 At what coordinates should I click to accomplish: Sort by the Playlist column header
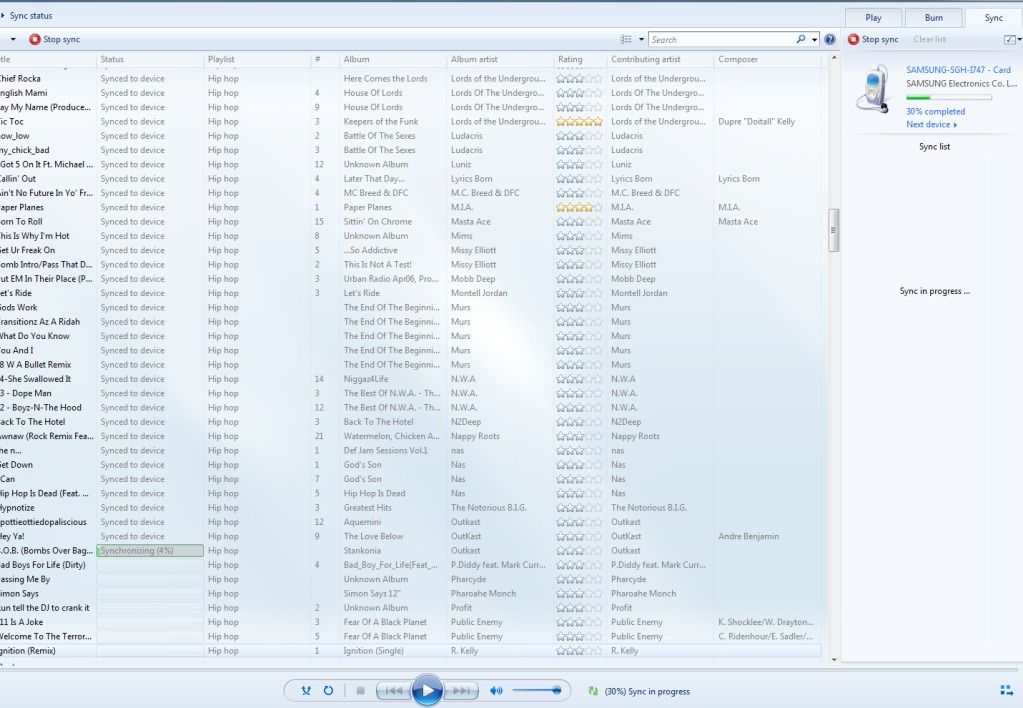[x=257, y=59]
